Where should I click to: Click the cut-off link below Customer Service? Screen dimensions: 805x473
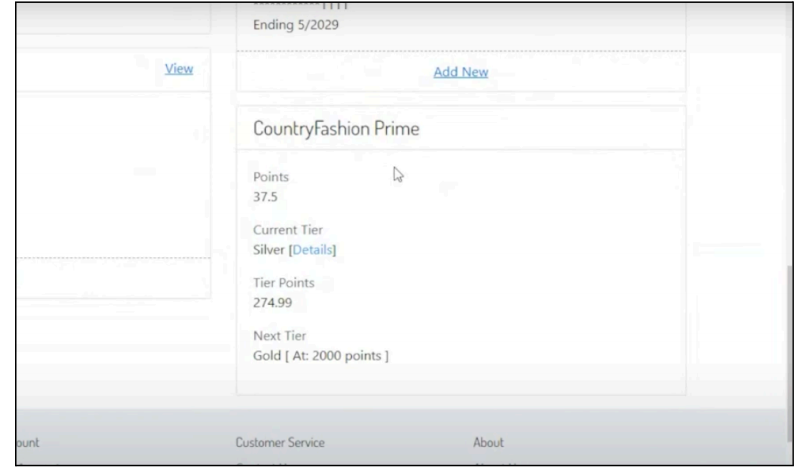click(265, 463)
